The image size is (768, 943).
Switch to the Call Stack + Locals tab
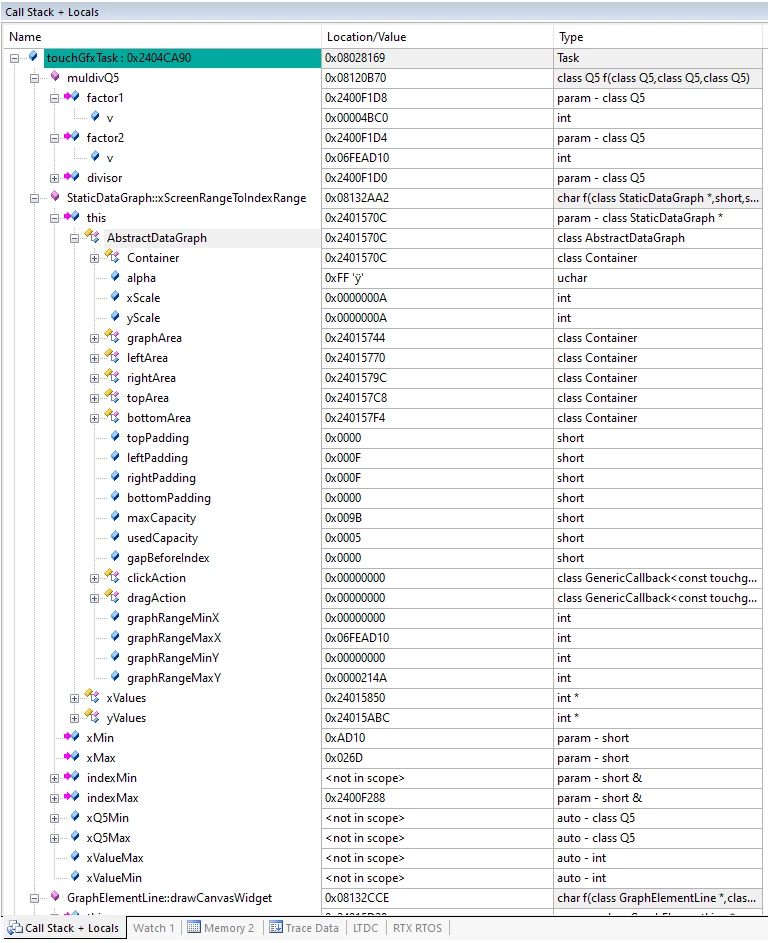64,928
